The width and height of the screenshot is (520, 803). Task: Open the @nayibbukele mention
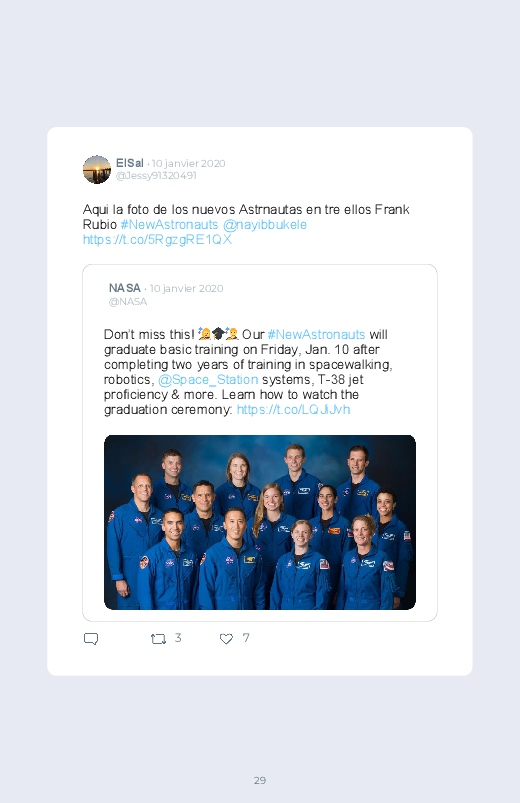(264, 224)
